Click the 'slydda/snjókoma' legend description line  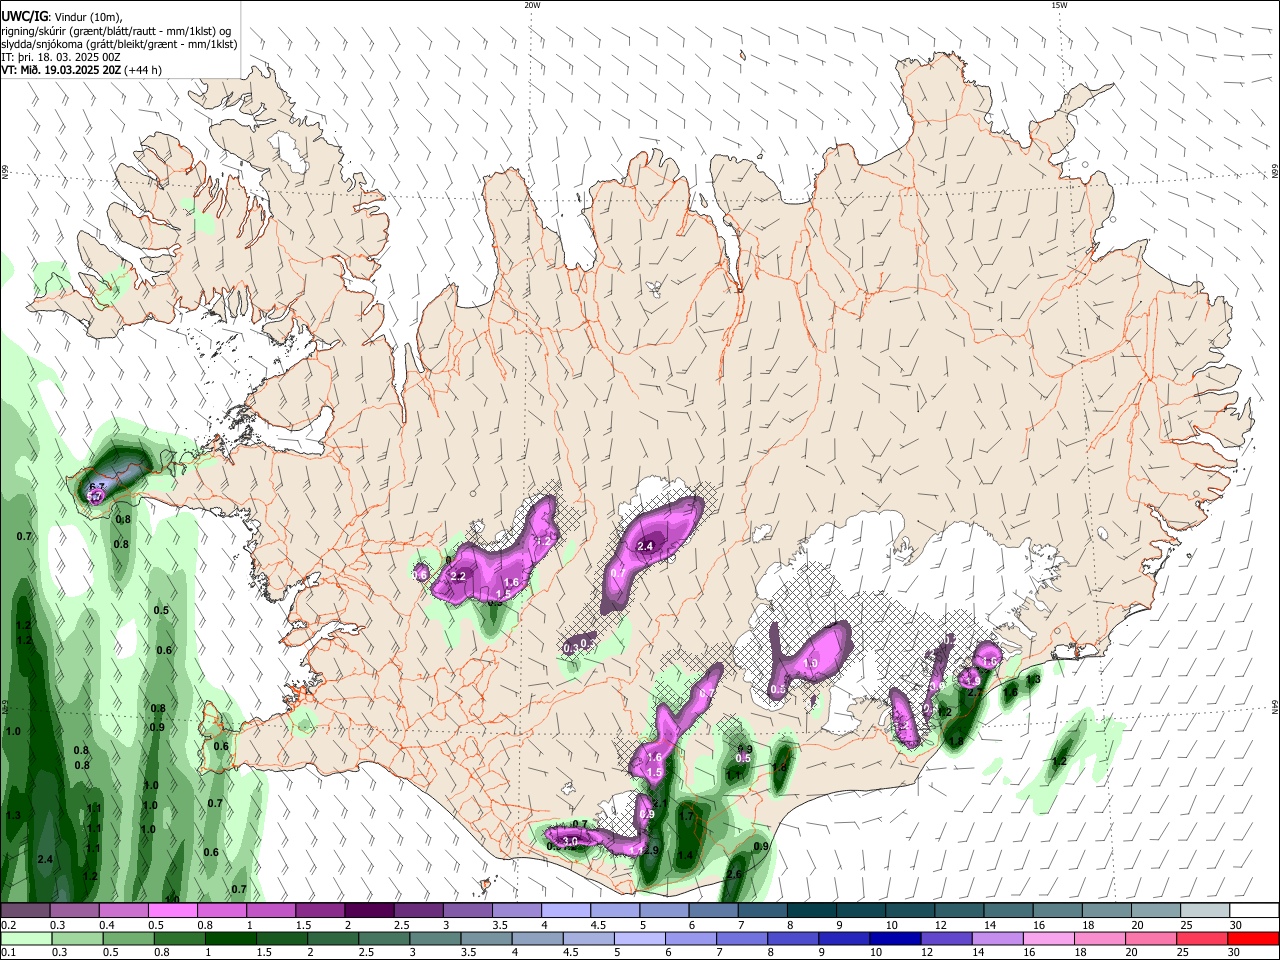click(119, 44)
